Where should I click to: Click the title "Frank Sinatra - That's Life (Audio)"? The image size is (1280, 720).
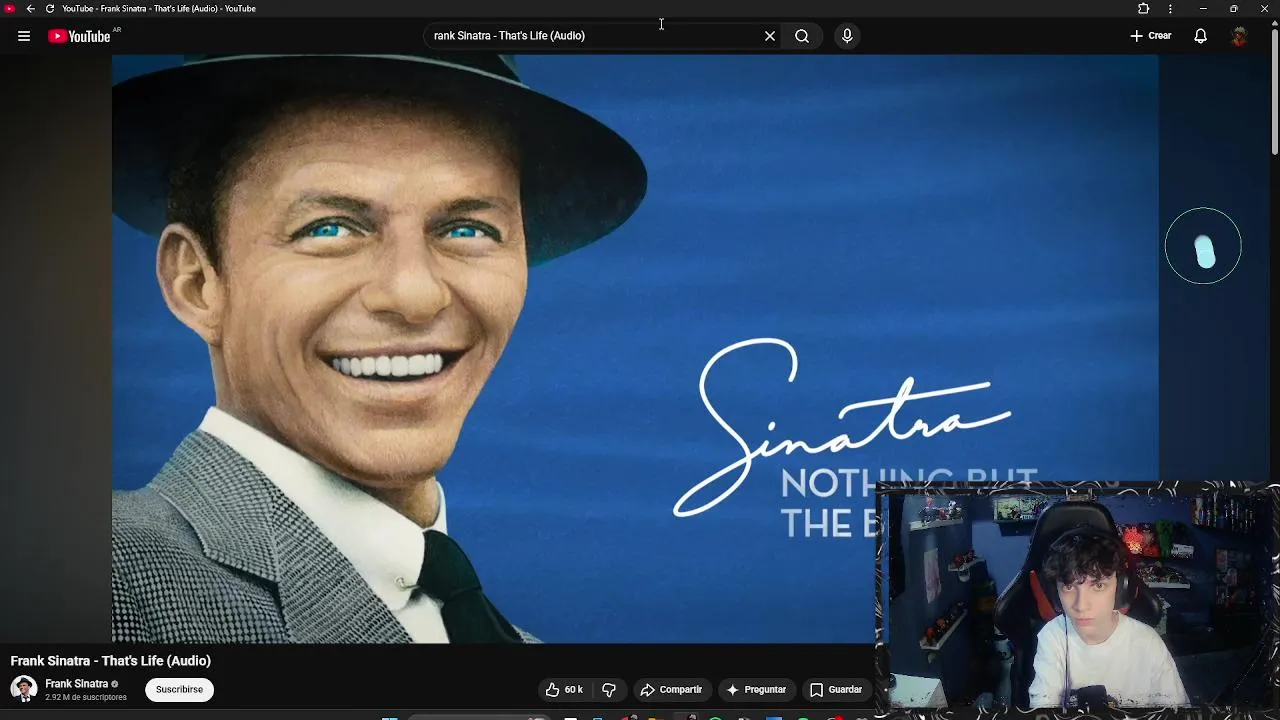111,661
